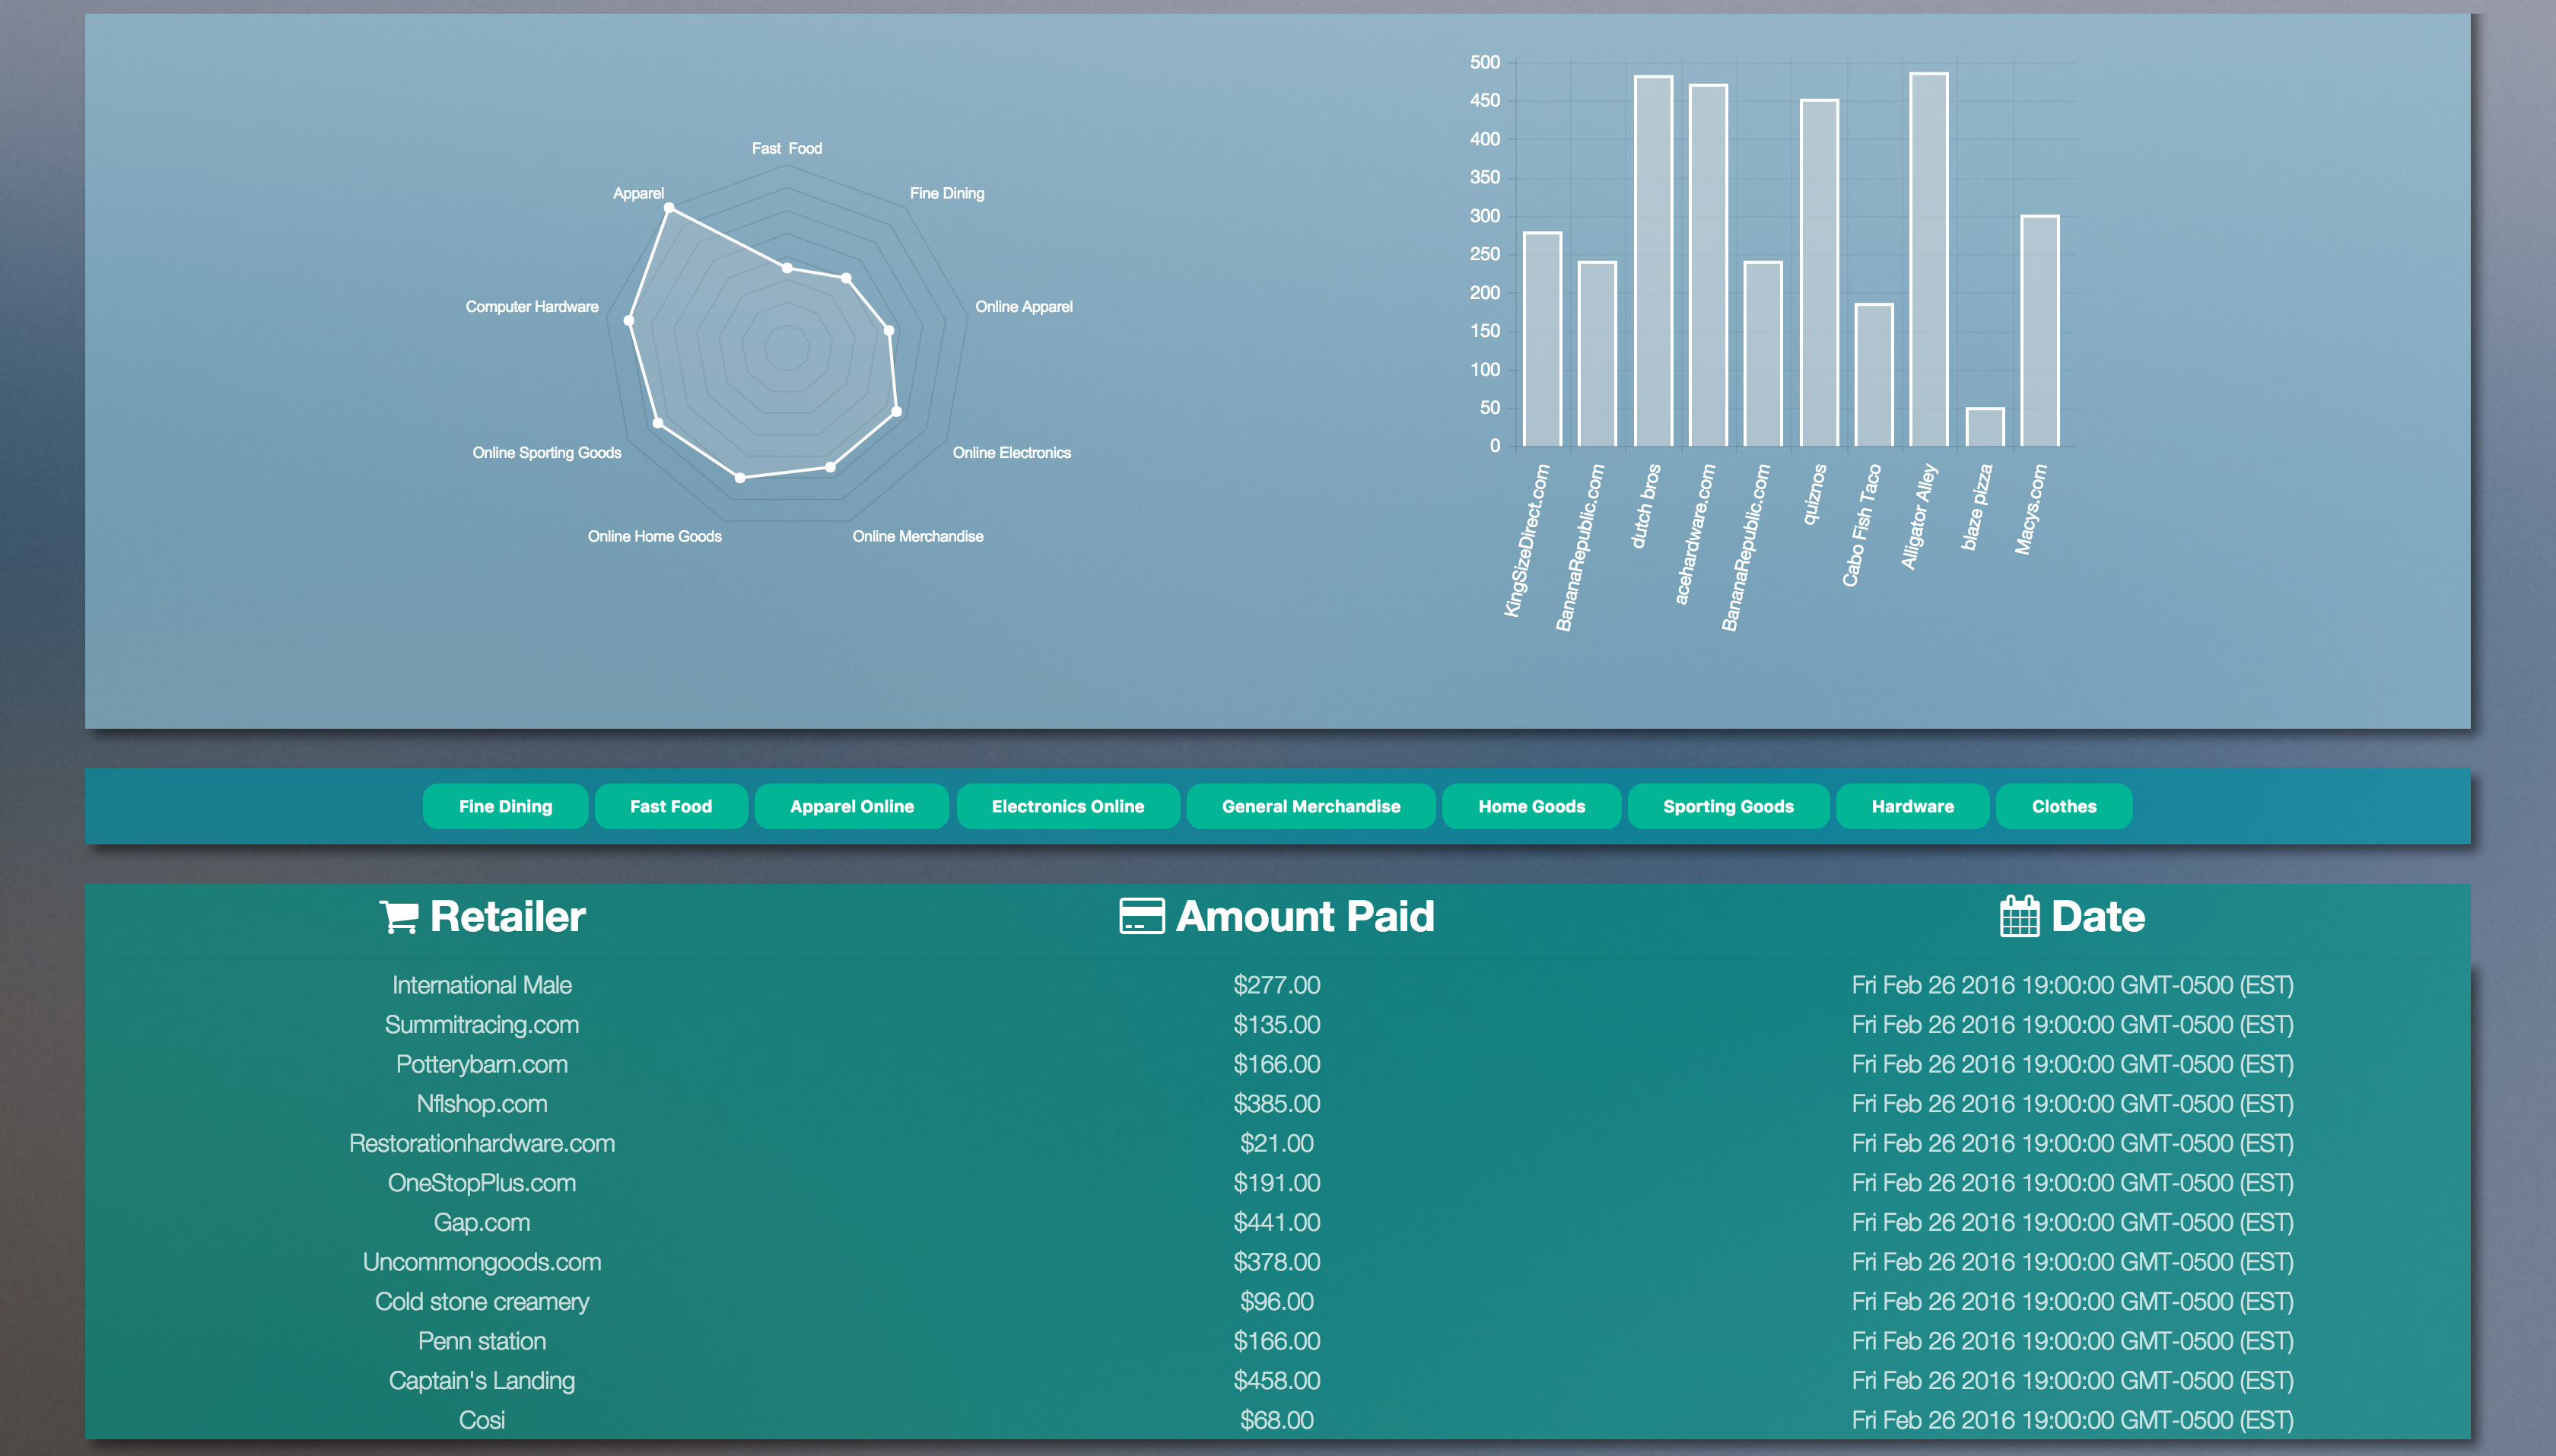Image resolution: width=2556 pixels, height=1456 pixels.
Task: Choose the Apparel Online filter
Action: [x=851, y=806]
